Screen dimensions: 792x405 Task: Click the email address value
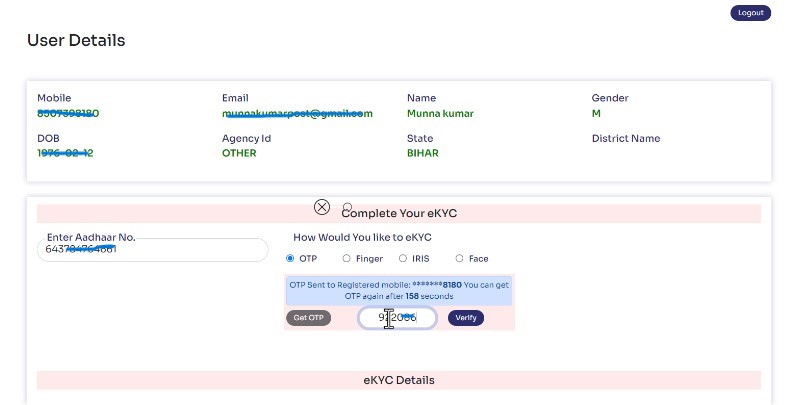point(297,114)
